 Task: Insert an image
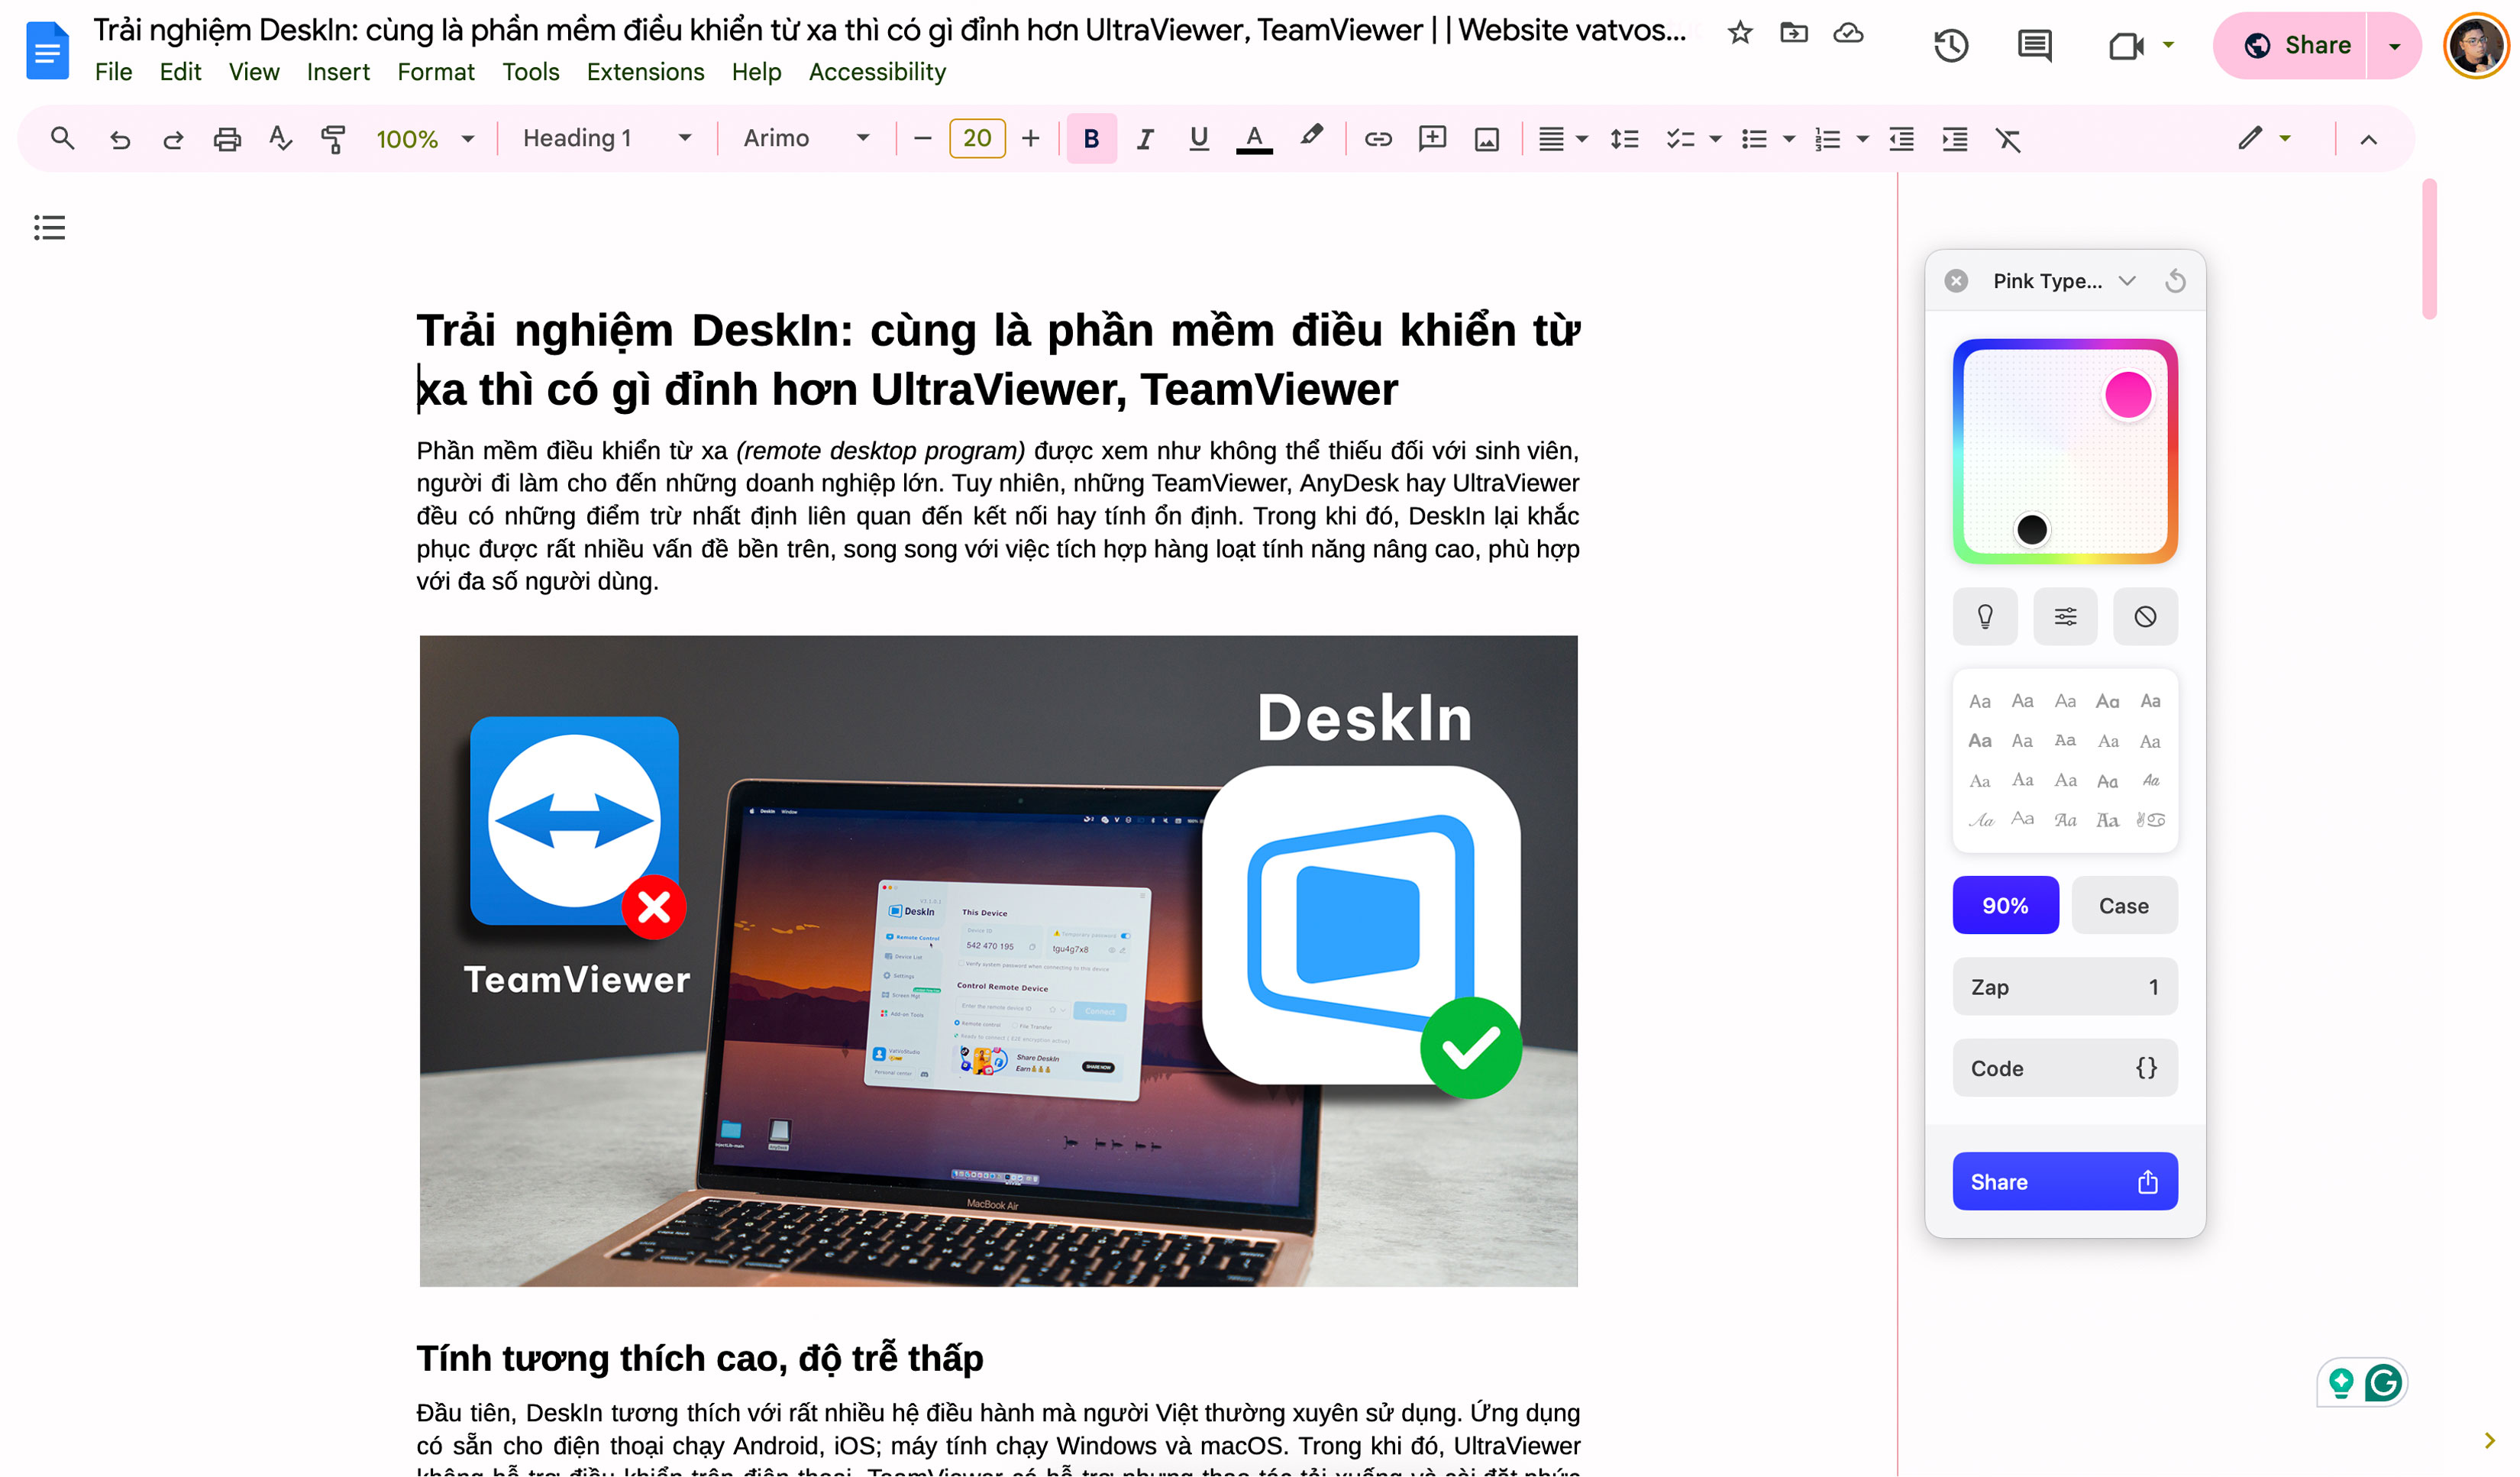[1487, 139]
